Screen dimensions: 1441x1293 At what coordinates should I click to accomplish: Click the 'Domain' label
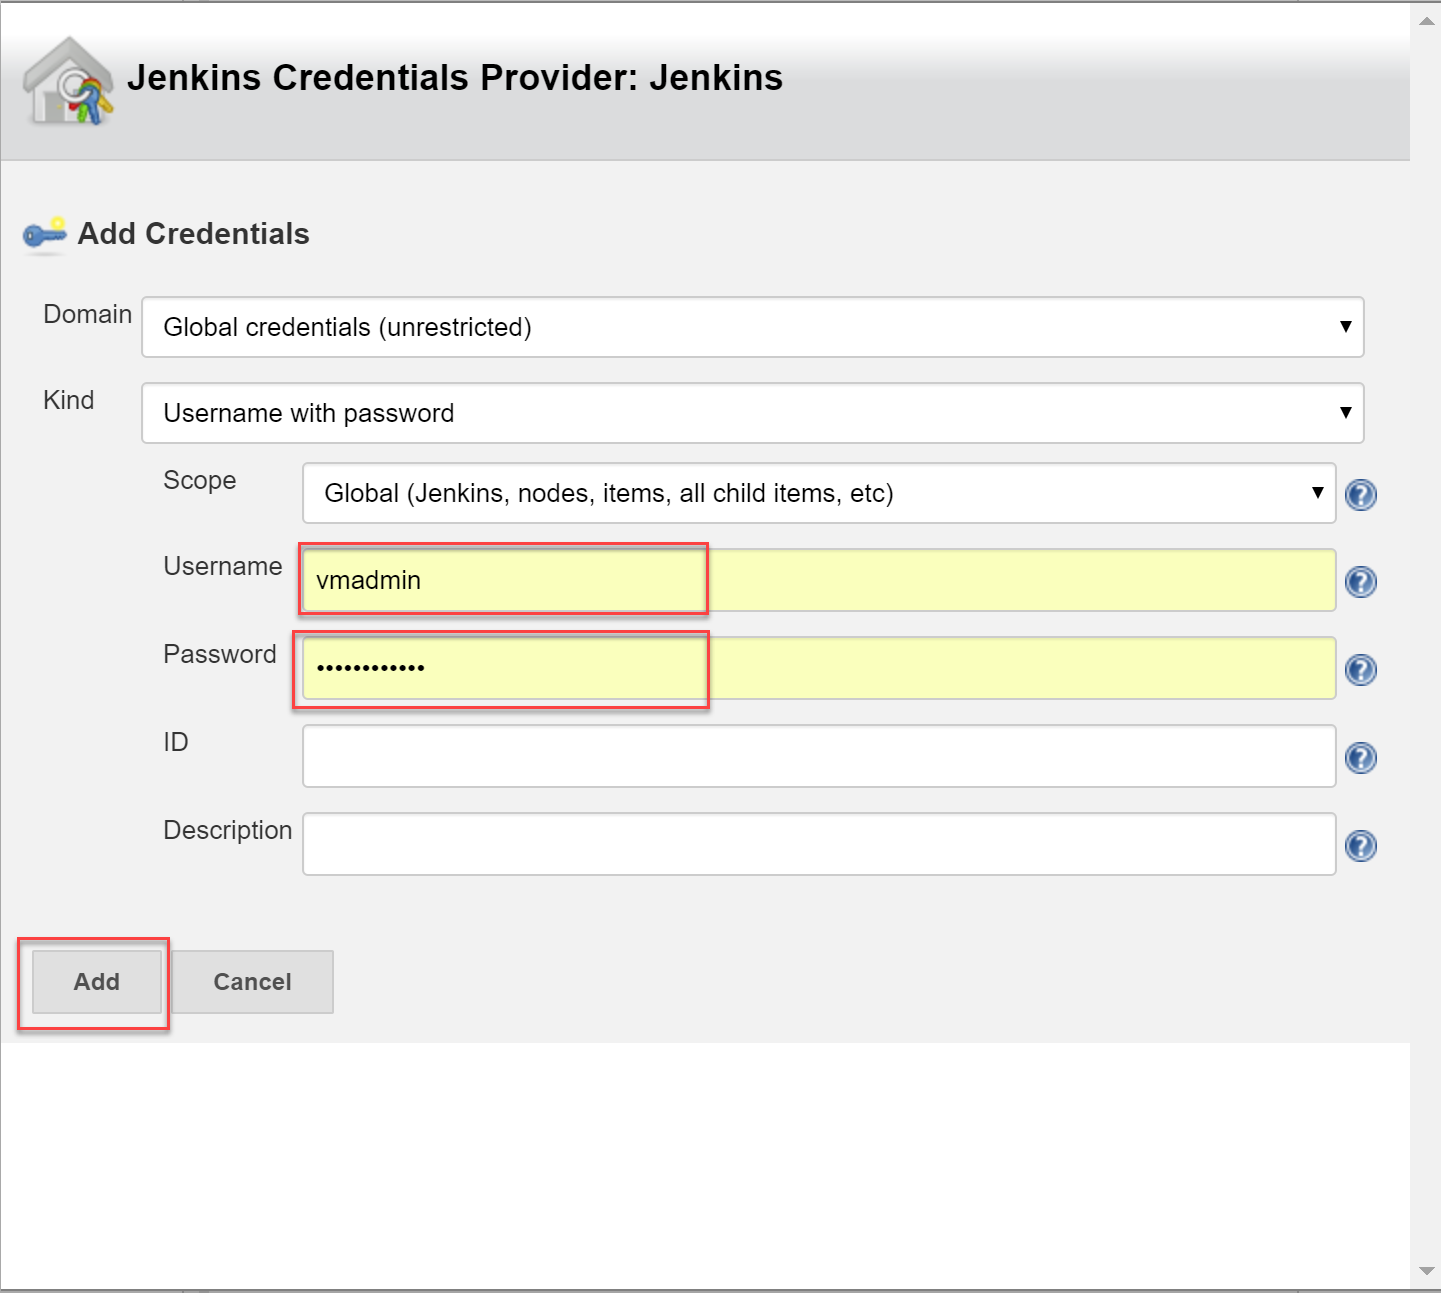click(x=88, y=314)
